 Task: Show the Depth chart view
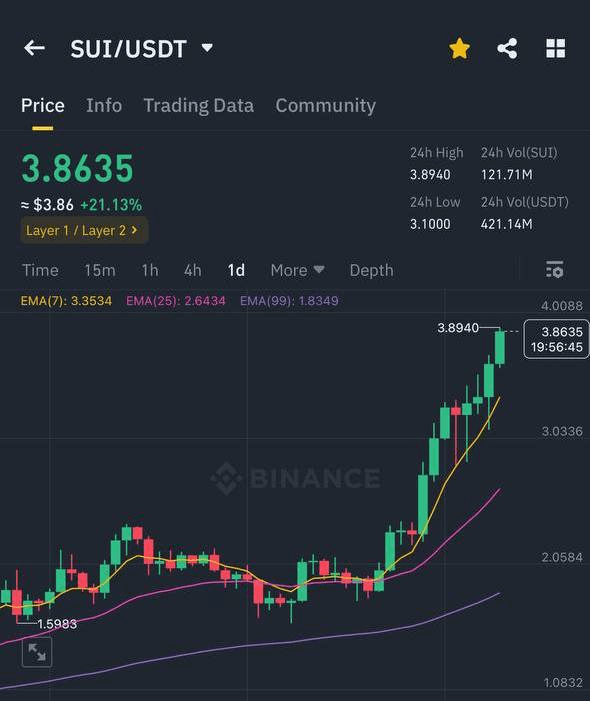tap(371, 270)
